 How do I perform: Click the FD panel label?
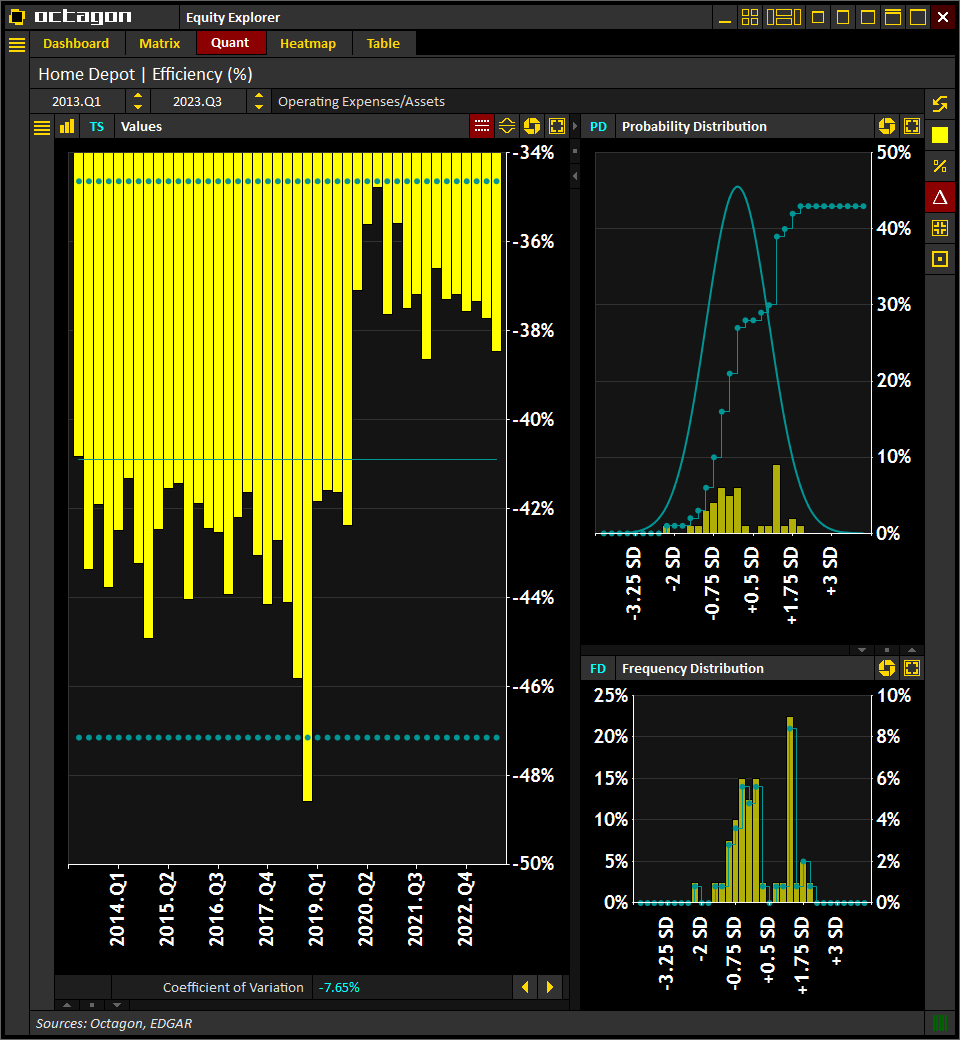pyautogui.click(x=598, y=669)
